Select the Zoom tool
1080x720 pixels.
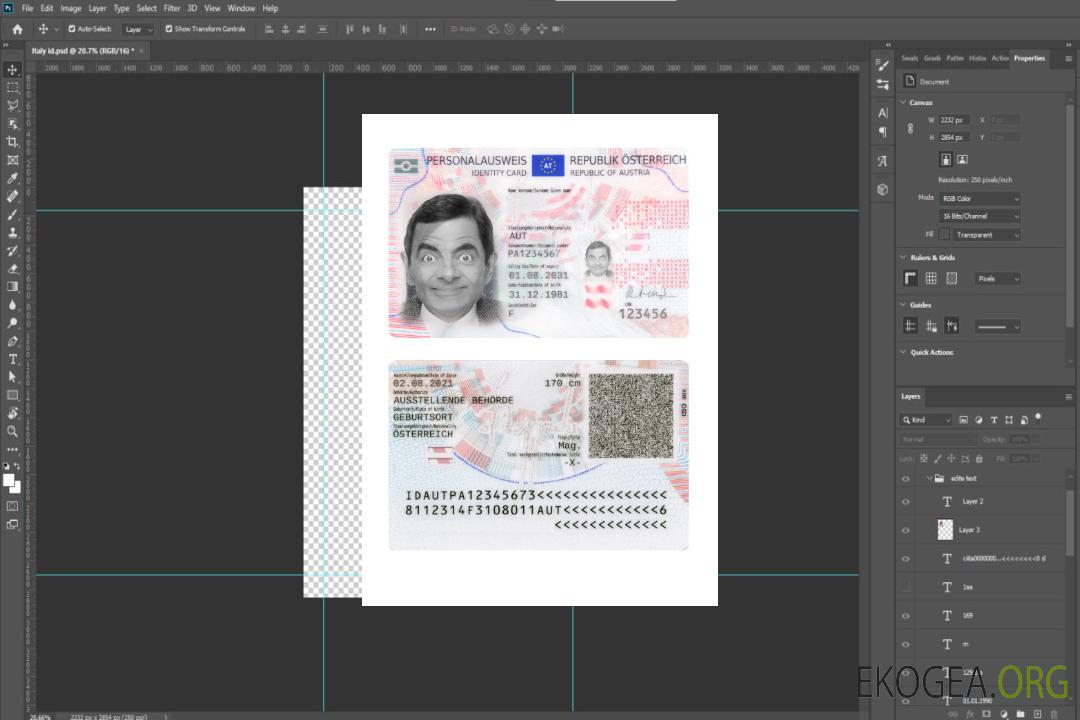12,431
